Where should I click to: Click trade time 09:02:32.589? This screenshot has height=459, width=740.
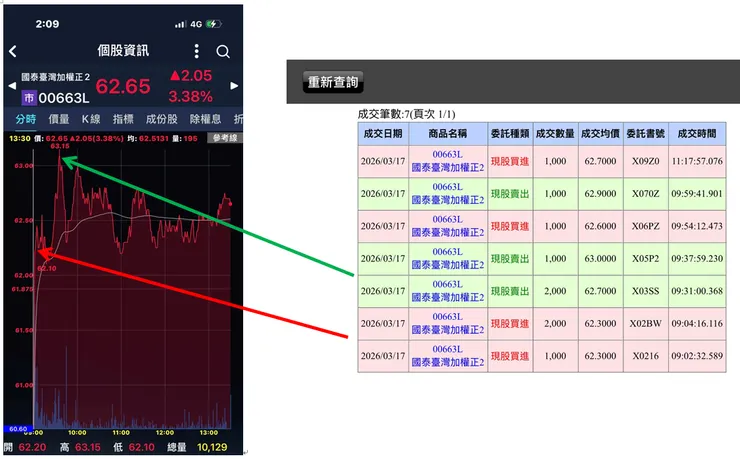(x=697, y=356)
